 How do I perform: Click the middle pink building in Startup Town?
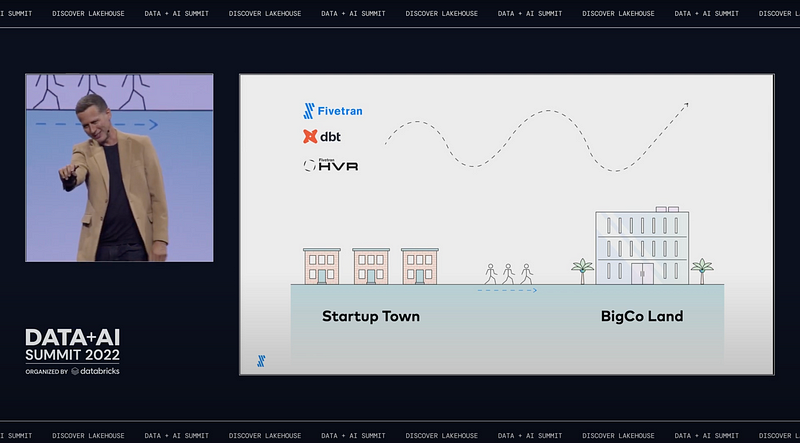pos(371,266)
